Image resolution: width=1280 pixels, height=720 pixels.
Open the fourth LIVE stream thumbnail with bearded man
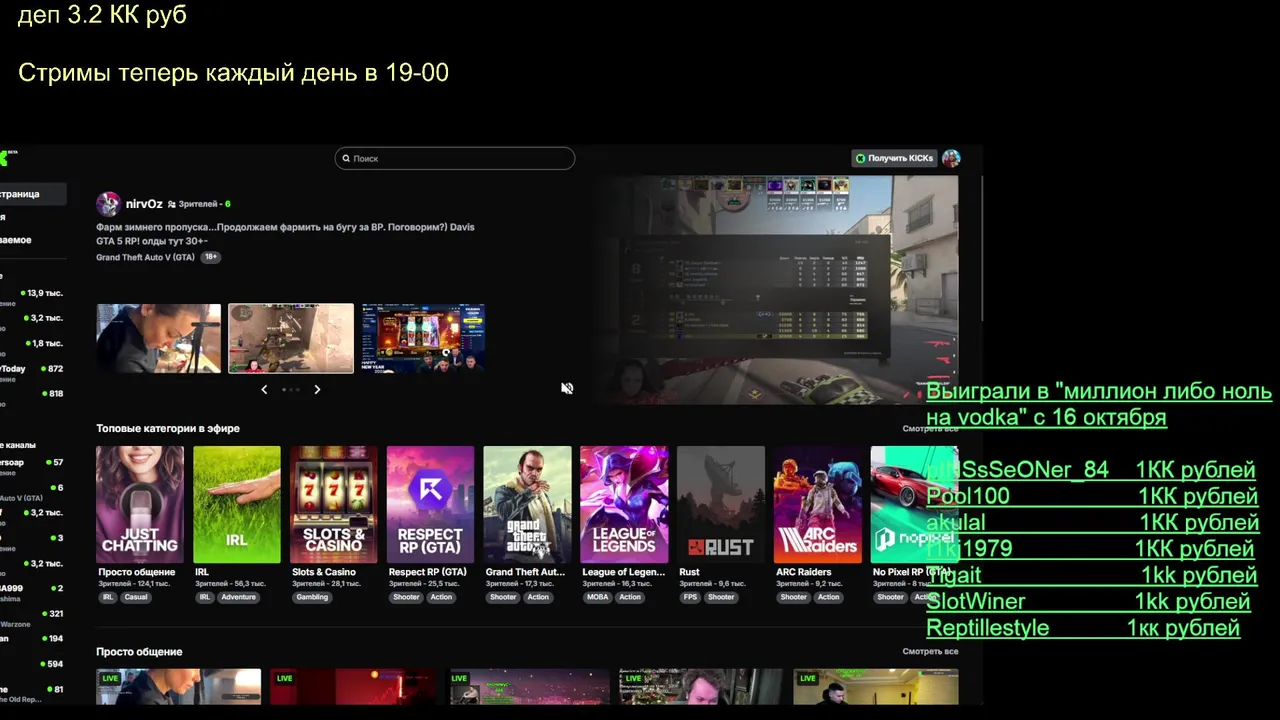tap(701, 687)
